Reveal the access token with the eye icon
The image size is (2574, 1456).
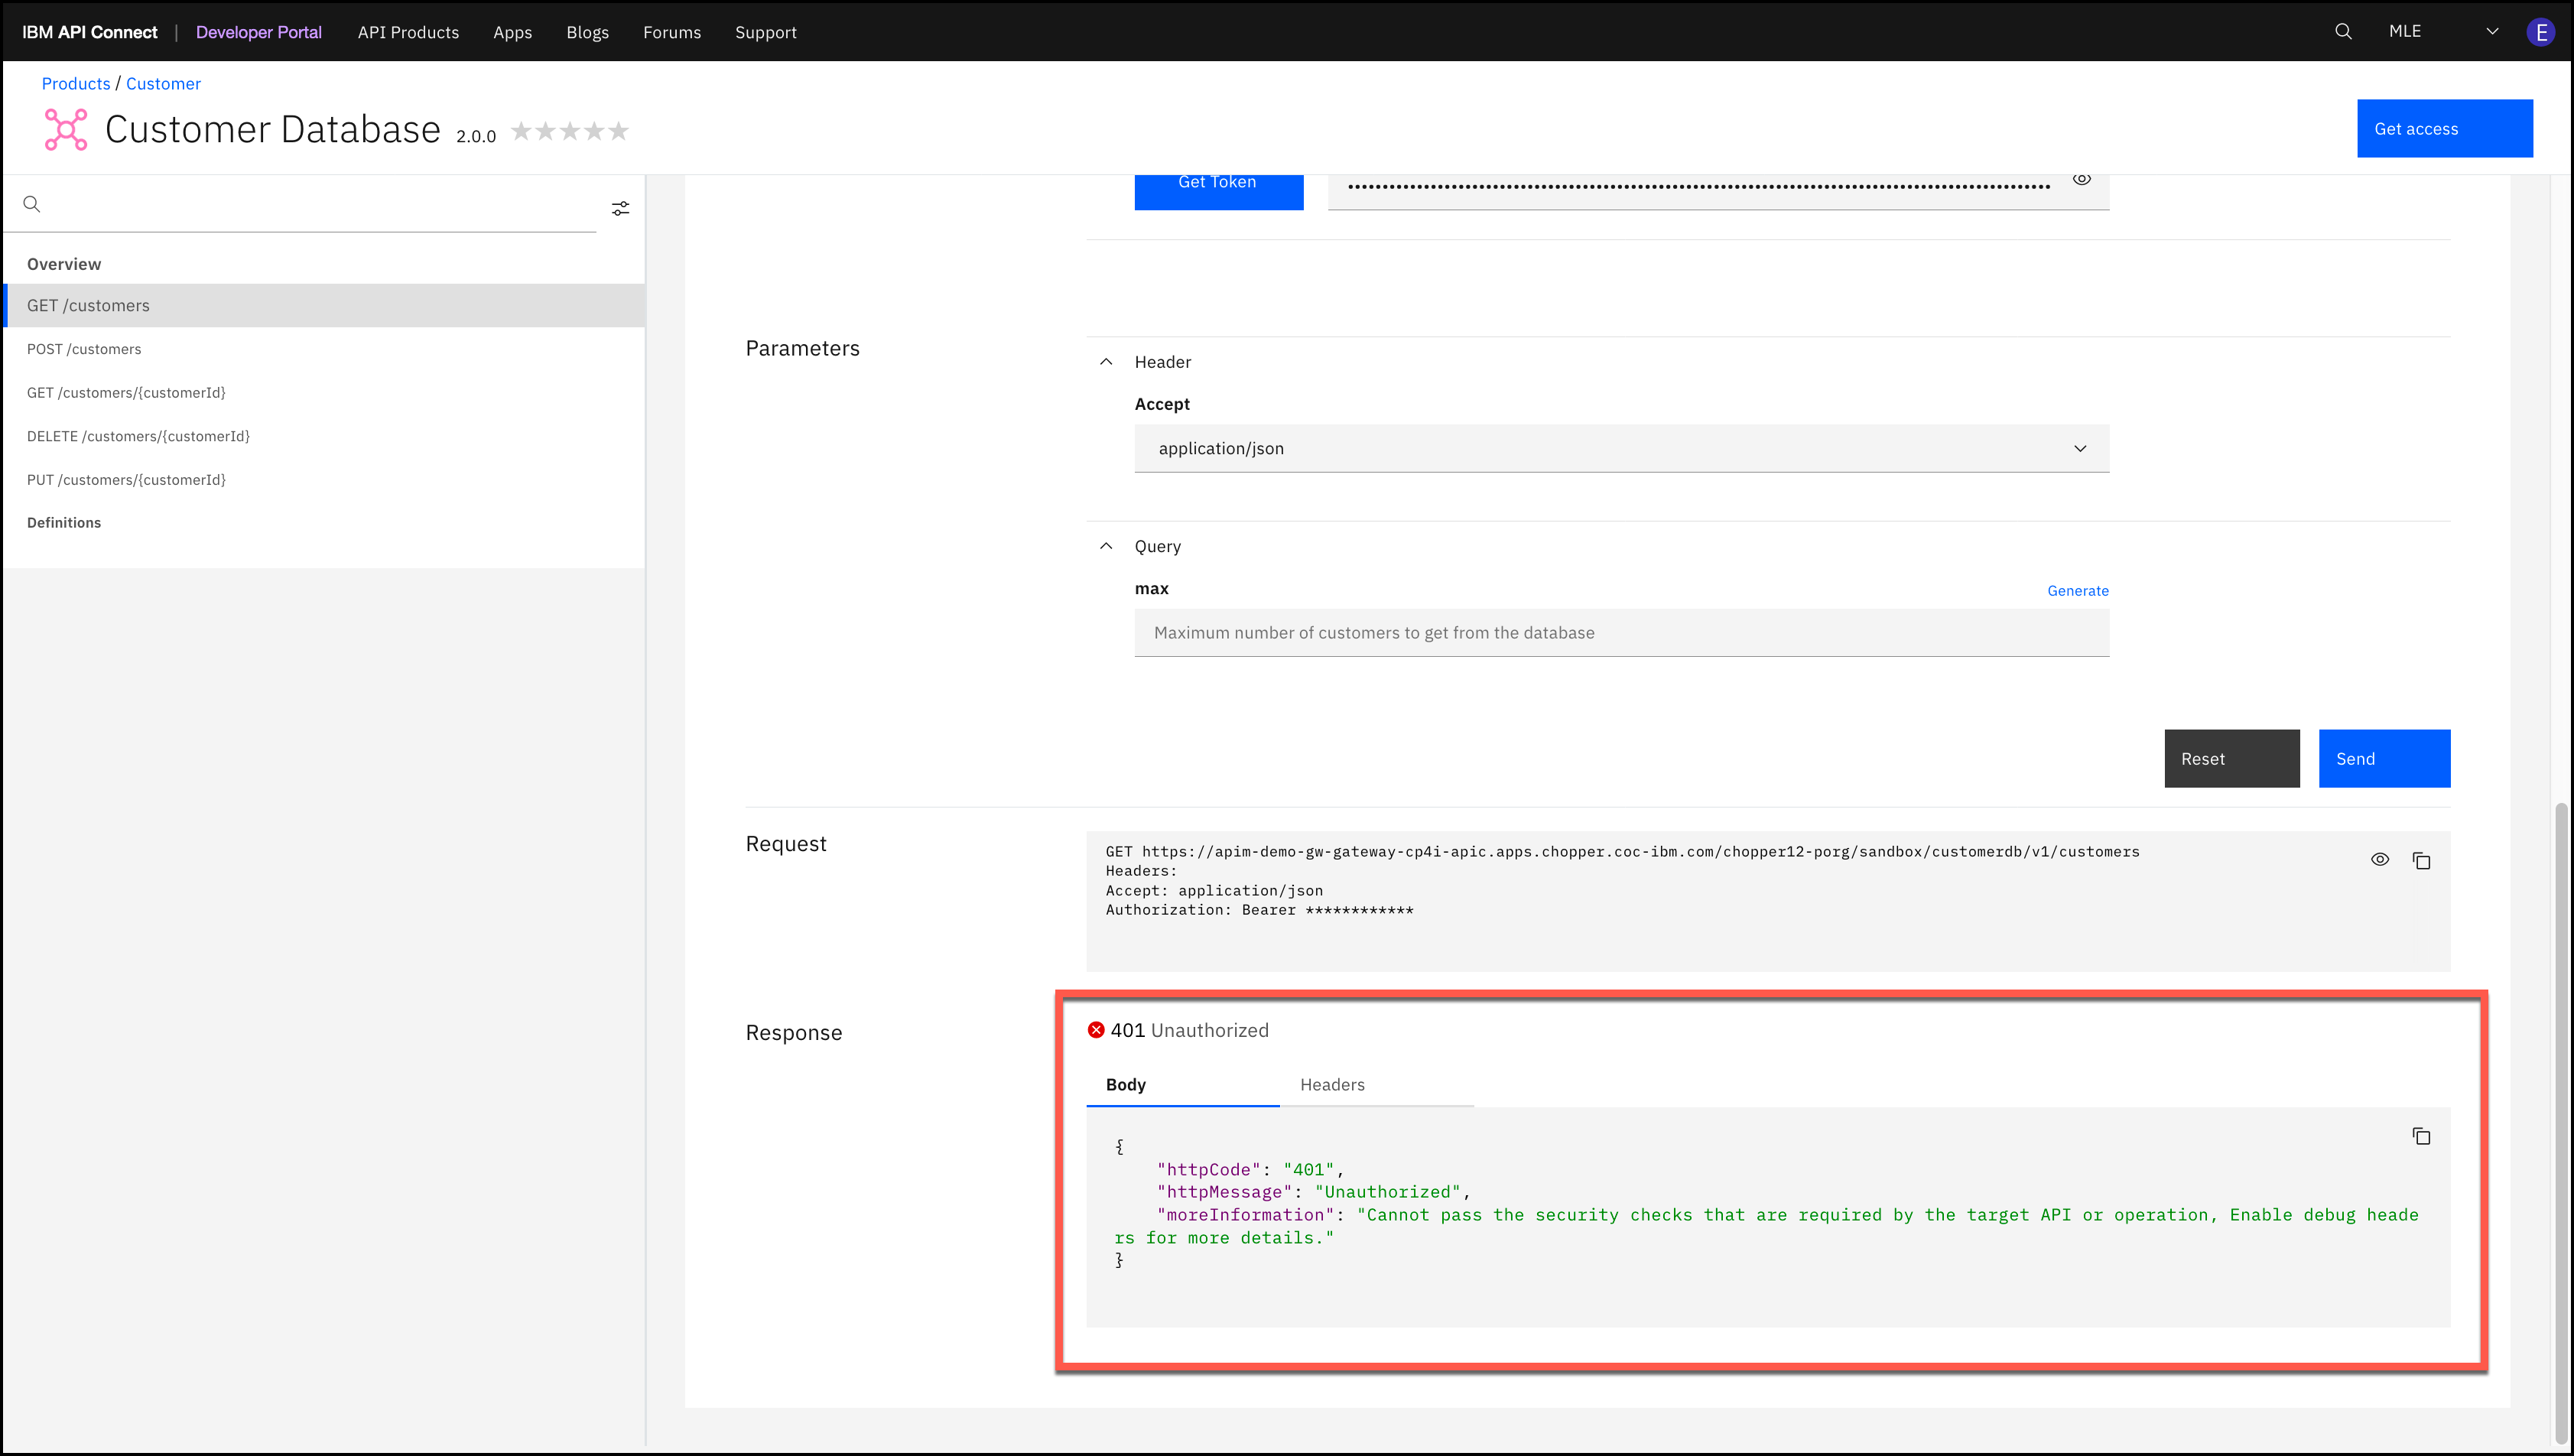pyautogui.click(x=2081, y=179)
